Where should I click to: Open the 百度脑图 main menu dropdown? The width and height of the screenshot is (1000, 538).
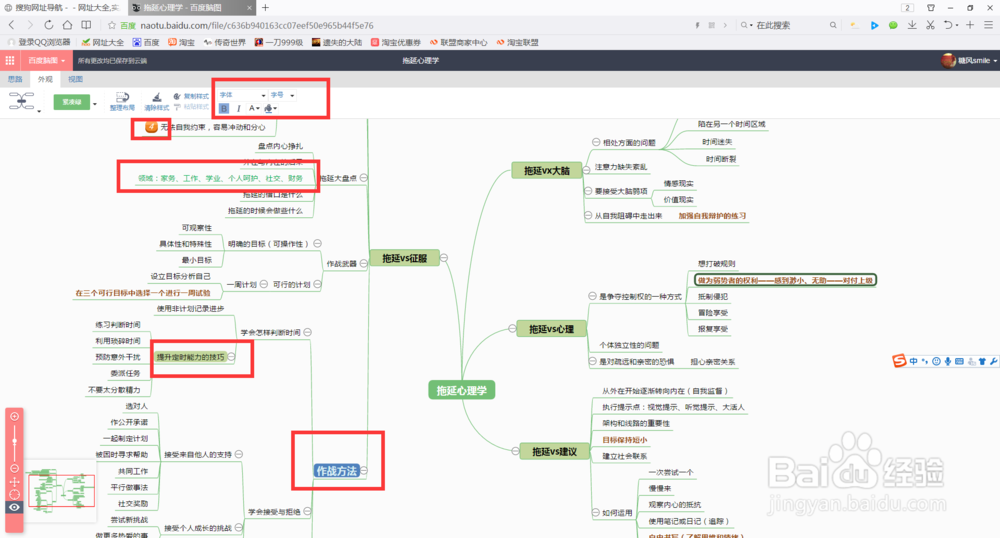pyautogui.click(x=46, y=61)
